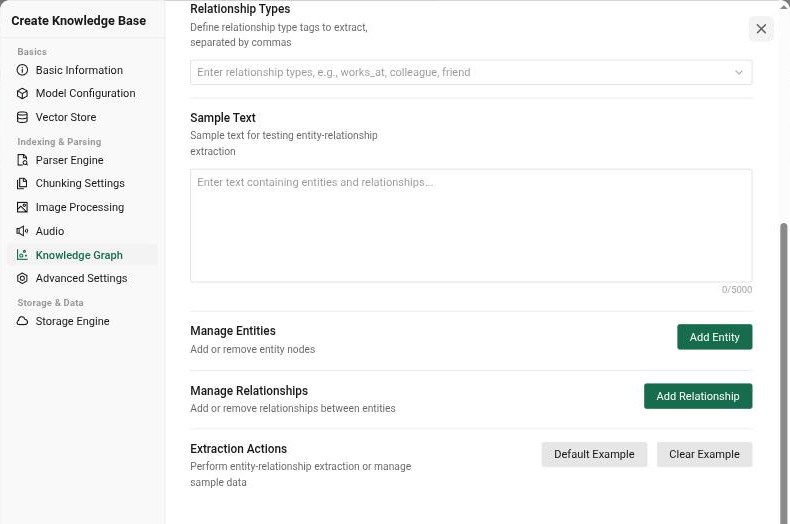Click the Extraction Actions heading
790x524 pixels.
point(238,449)
